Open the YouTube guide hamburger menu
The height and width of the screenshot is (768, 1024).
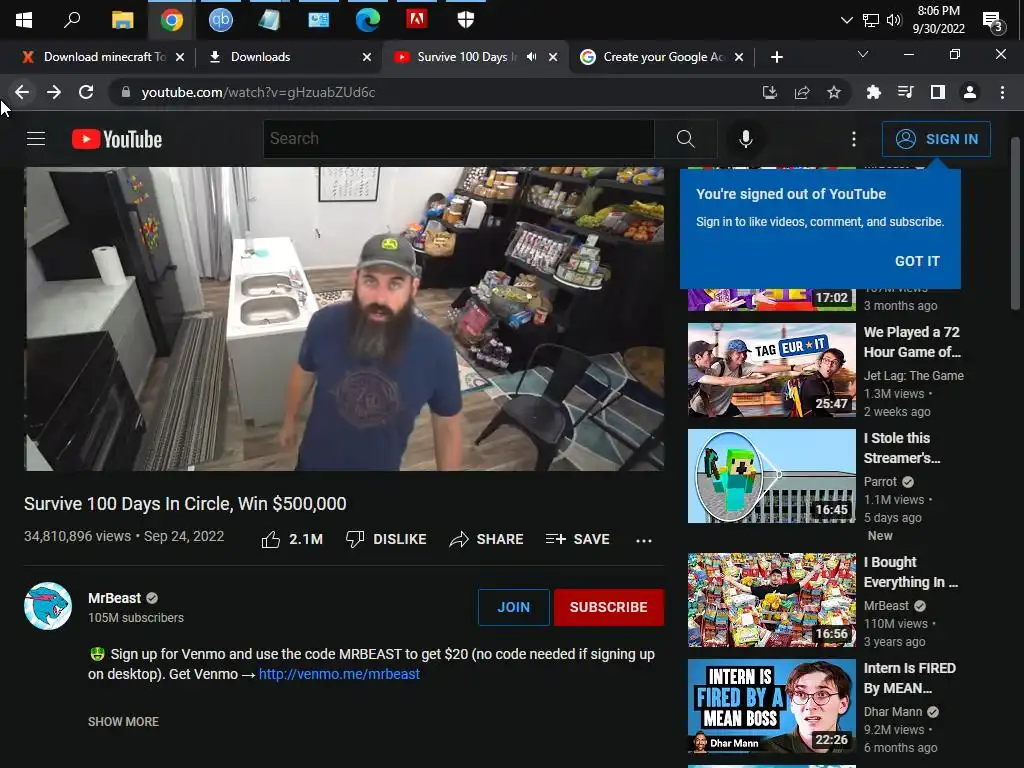36,139
